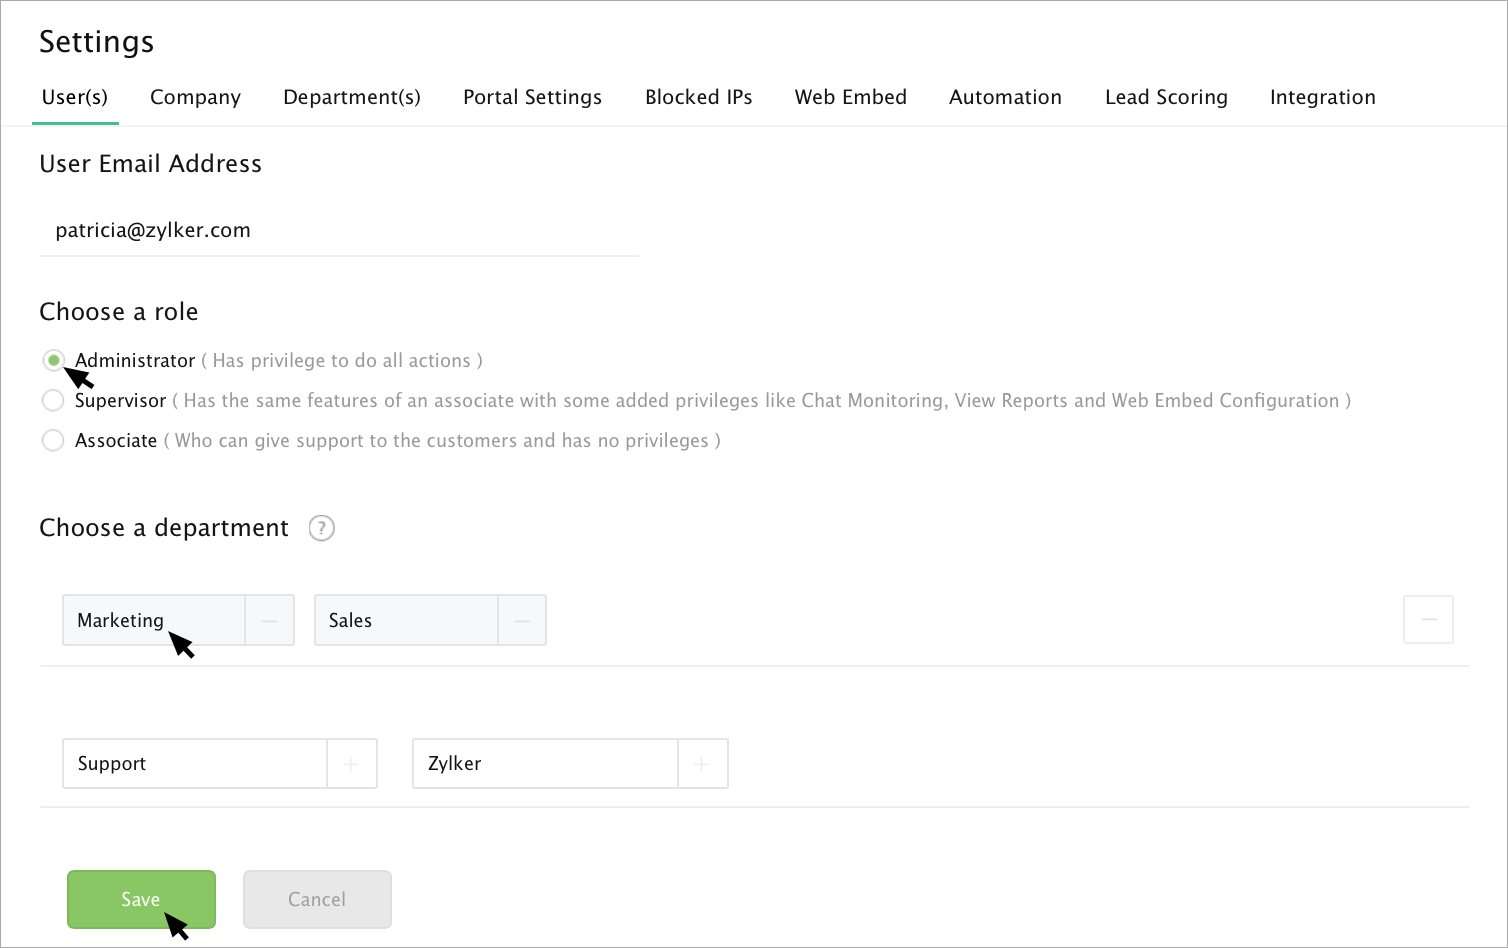Open the Portal Settings tab

click(532, 97)
